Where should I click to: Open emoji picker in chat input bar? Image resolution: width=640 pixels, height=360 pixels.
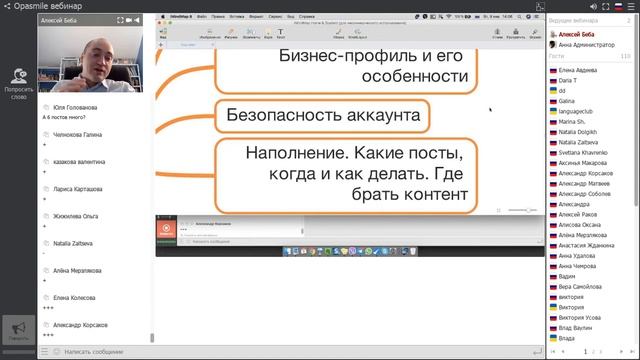[57, 351]
